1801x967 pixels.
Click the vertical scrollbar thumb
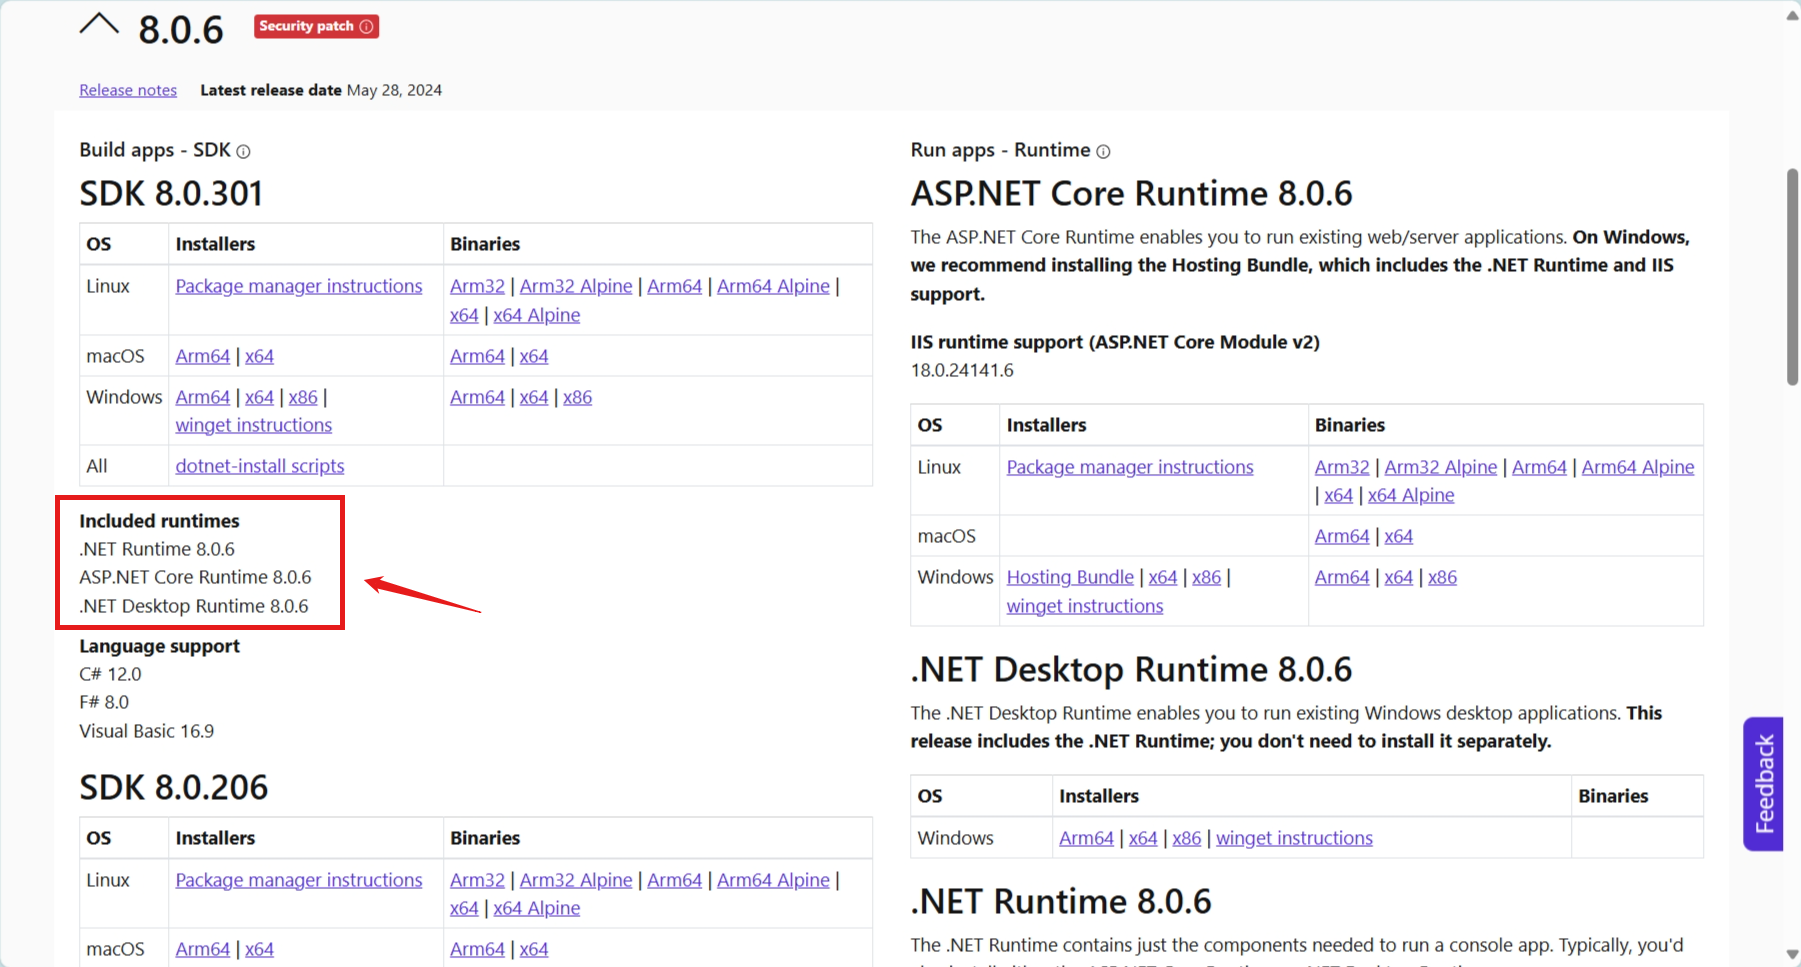[x=1792, y=277]
